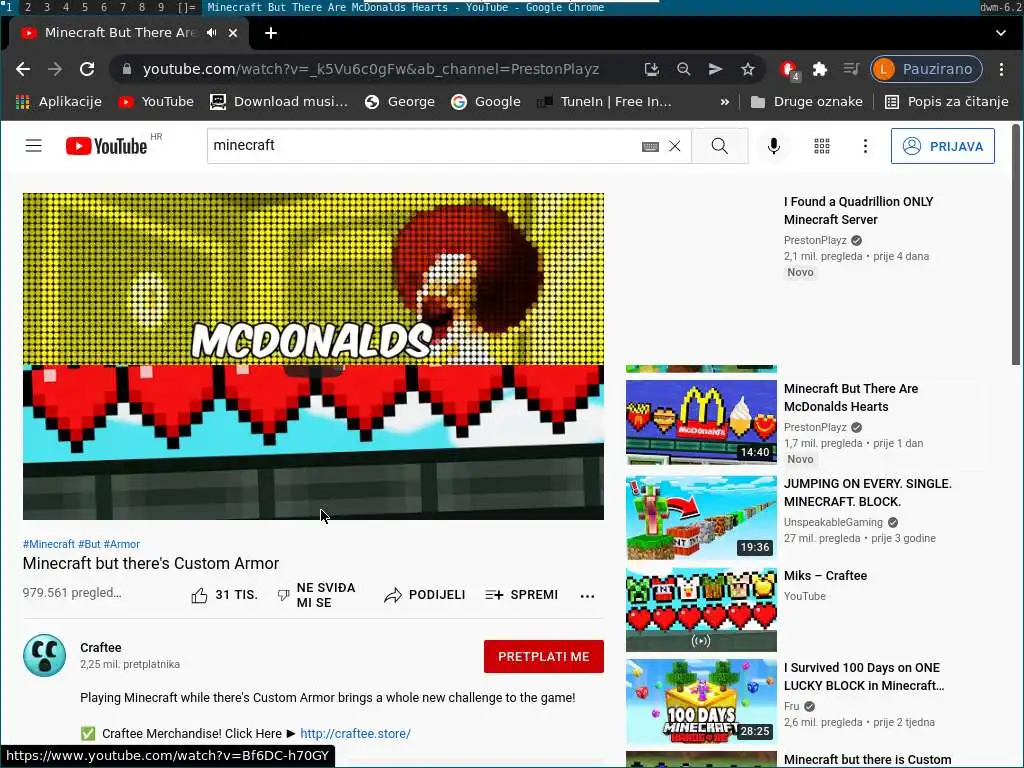Click the PRETPLATI ME subscribe button

click(543, 656)
